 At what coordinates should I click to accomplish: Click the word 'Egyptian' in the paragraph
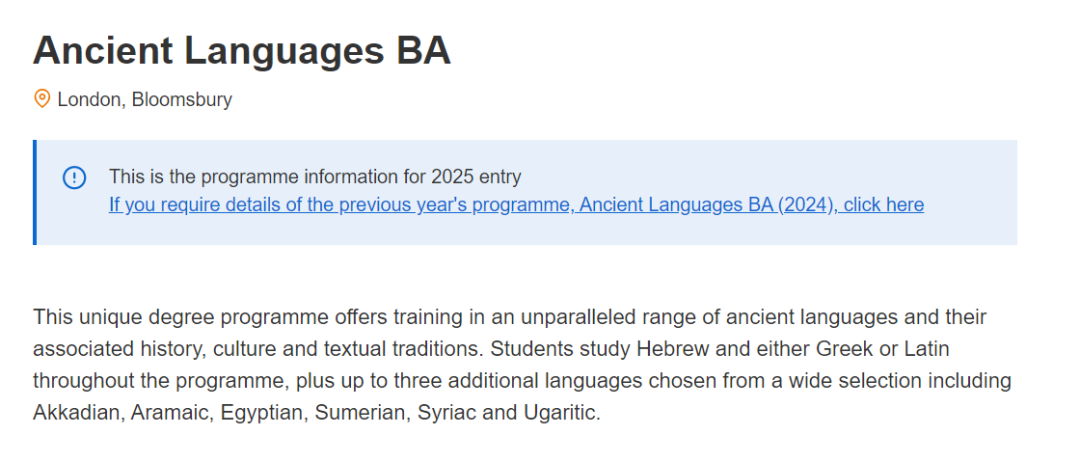click(262, 413)
